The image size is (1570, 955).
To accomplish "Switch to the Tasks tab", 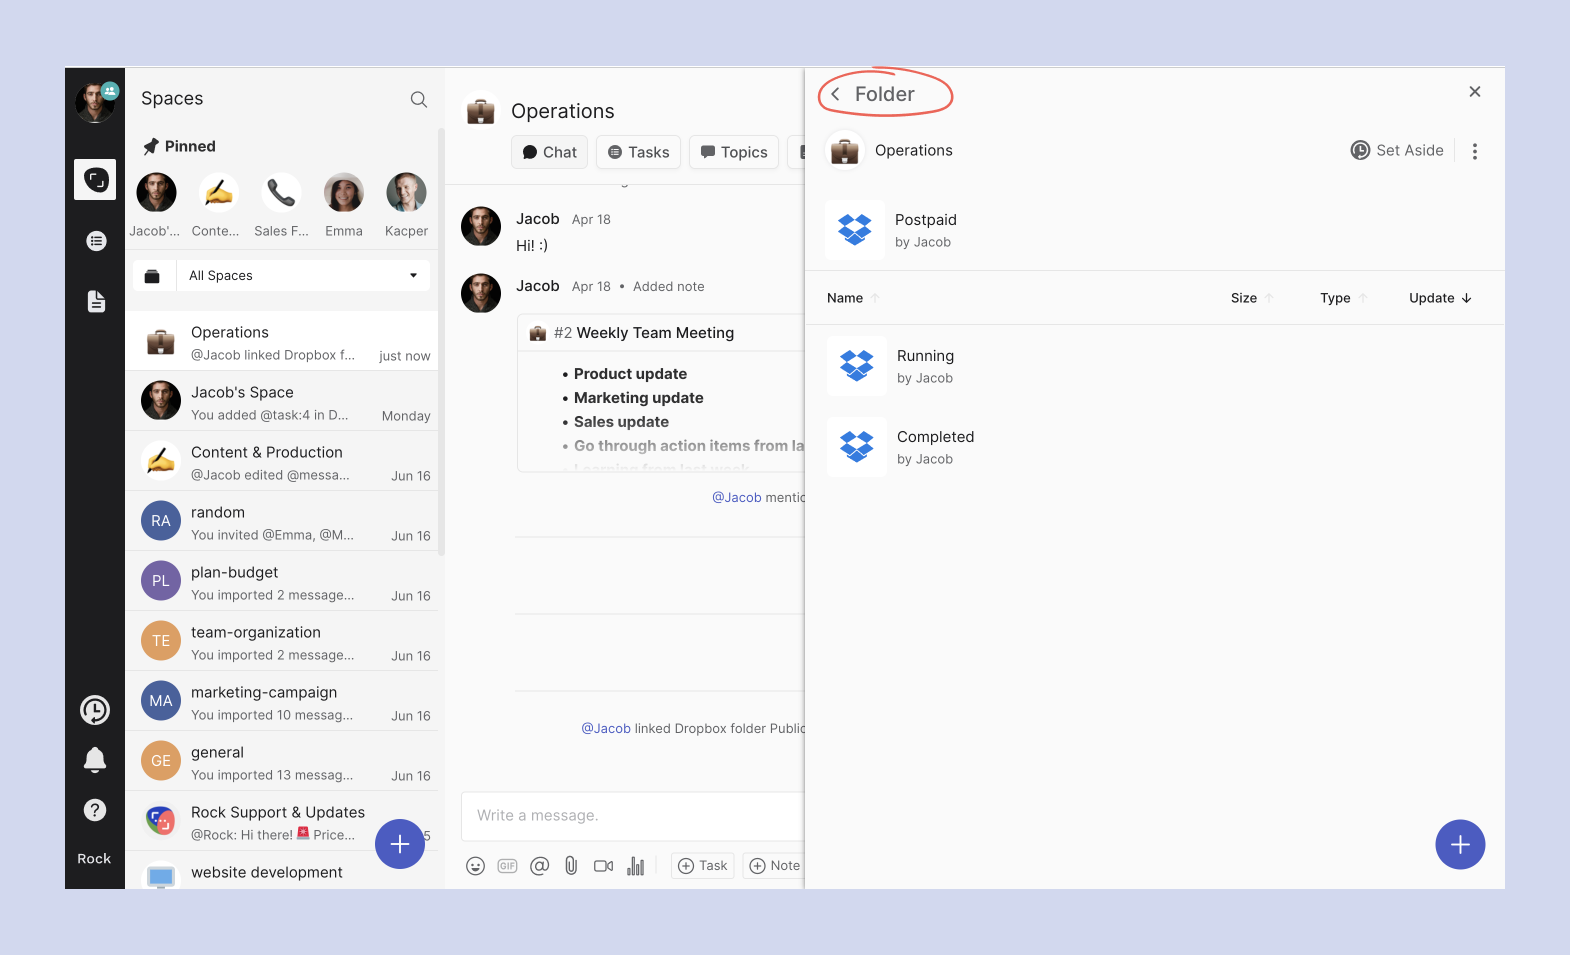I will 639,152.
